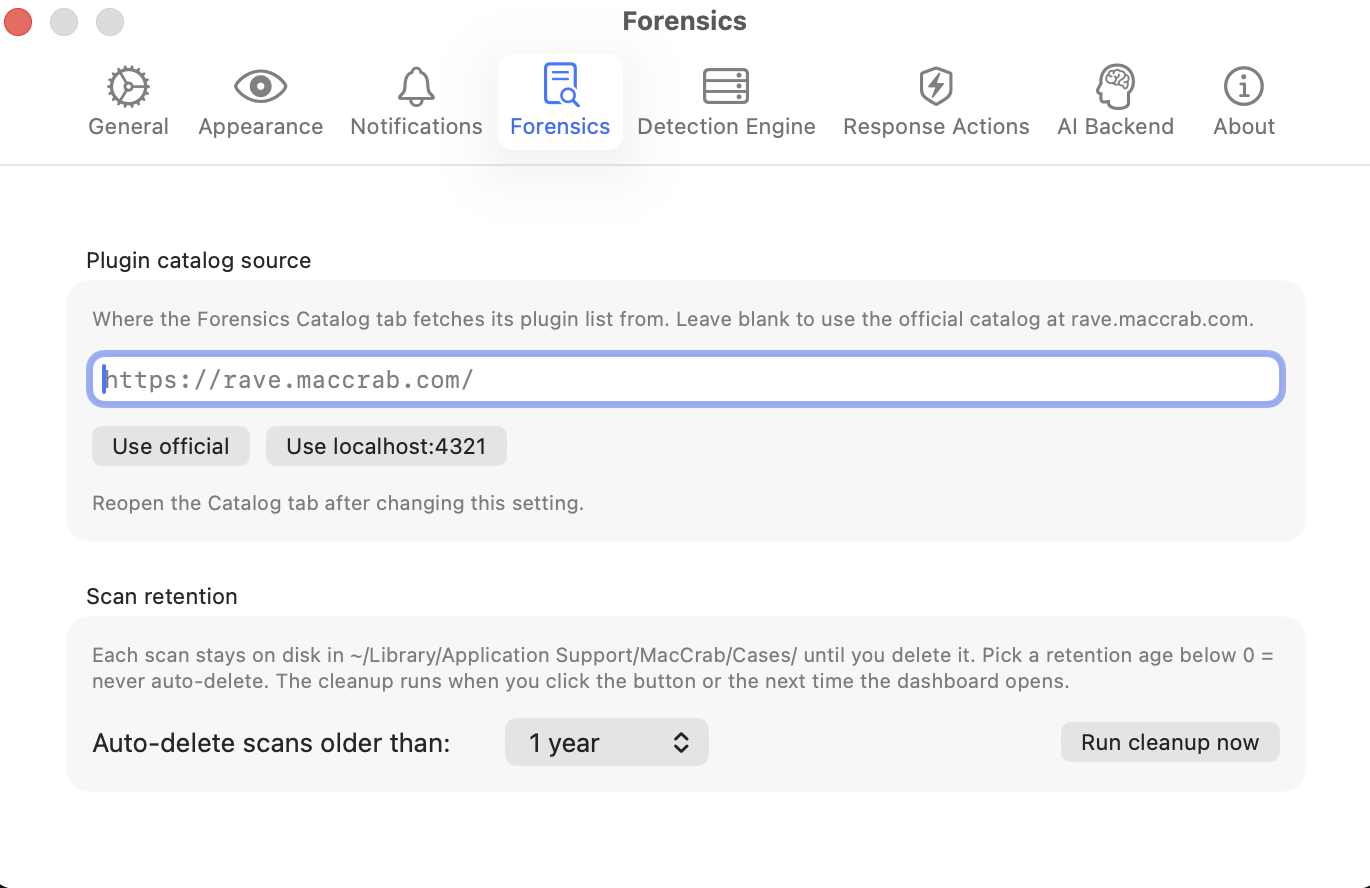
Task: Switch to the Detection Engine tab label
Action: click(726, 127)
